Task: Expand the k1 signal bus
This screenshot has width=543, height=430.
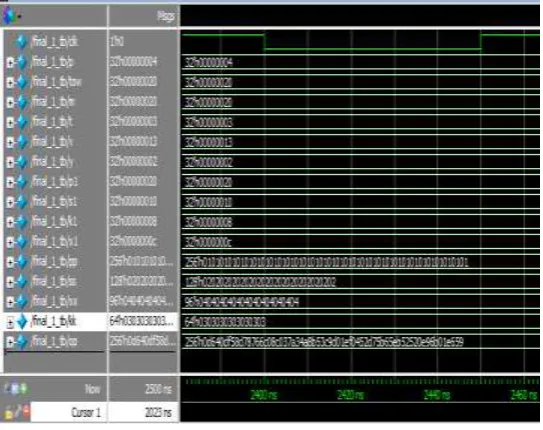Action: (x=10, y=222)
